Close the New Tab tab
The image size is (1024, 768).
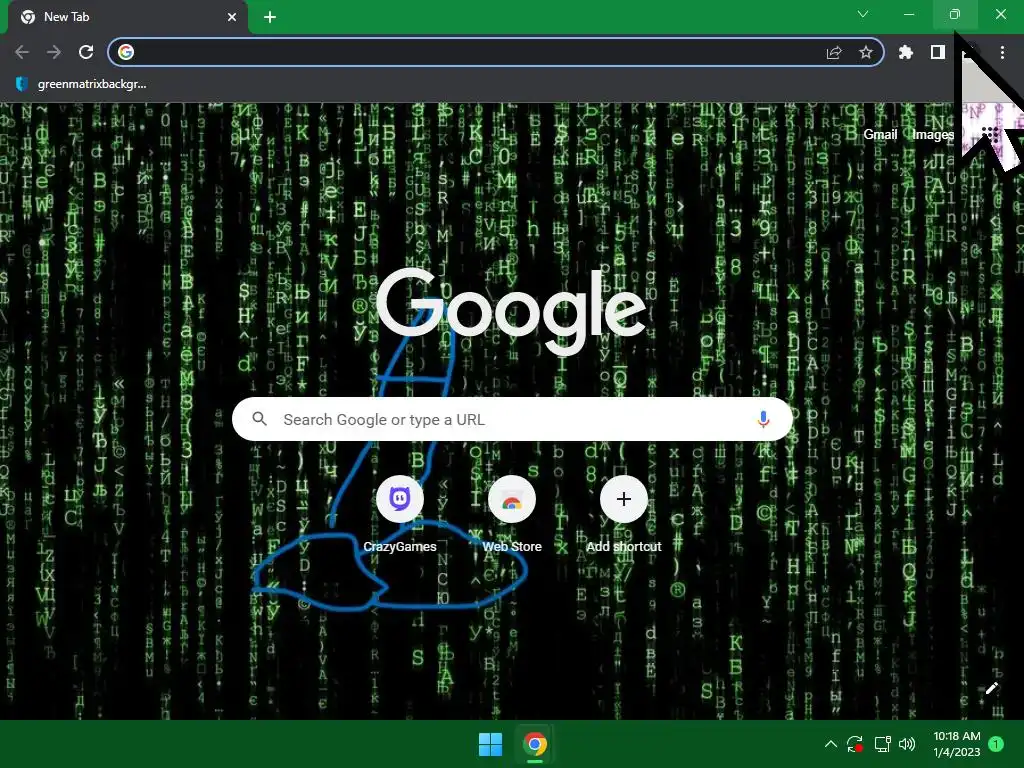[x=232, y=17]
